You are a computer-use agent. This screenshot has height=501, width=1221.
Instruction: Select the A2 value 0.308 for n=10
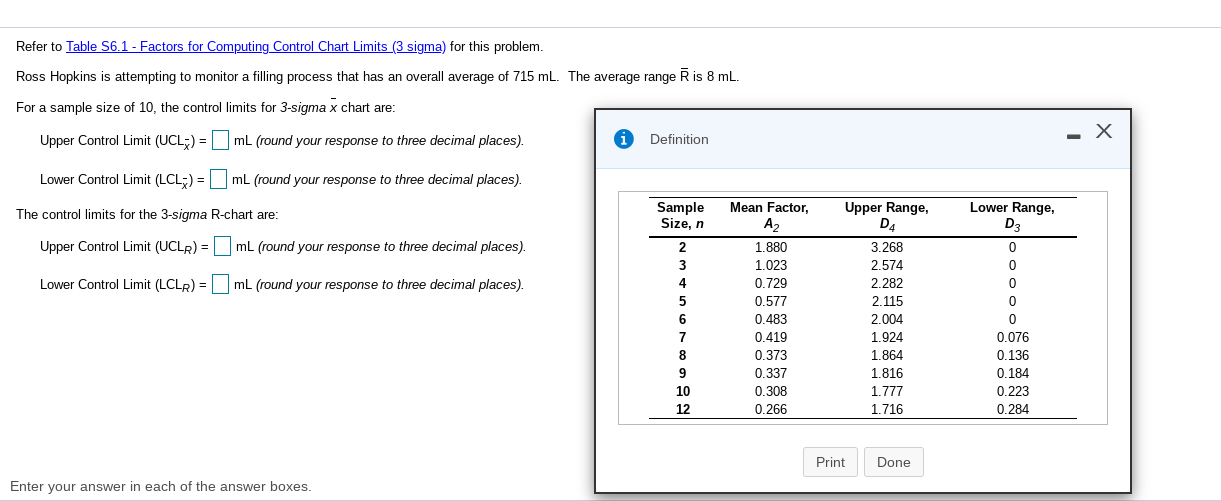point(771,391)
